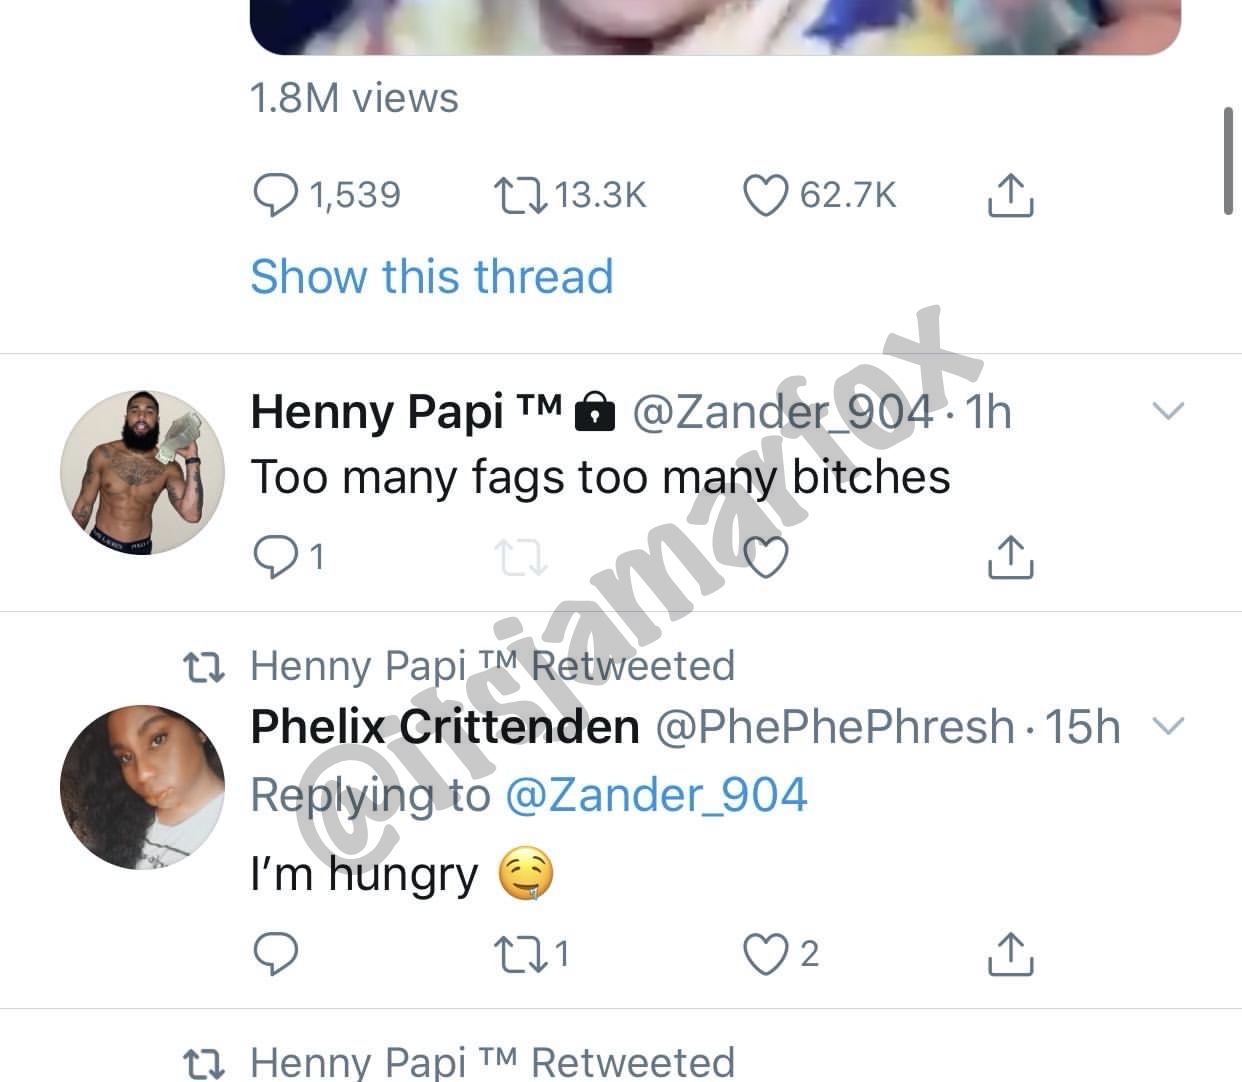Share Henny Papi's tweet
Screen dimensions: 1242x1082
click(1010, 557)
